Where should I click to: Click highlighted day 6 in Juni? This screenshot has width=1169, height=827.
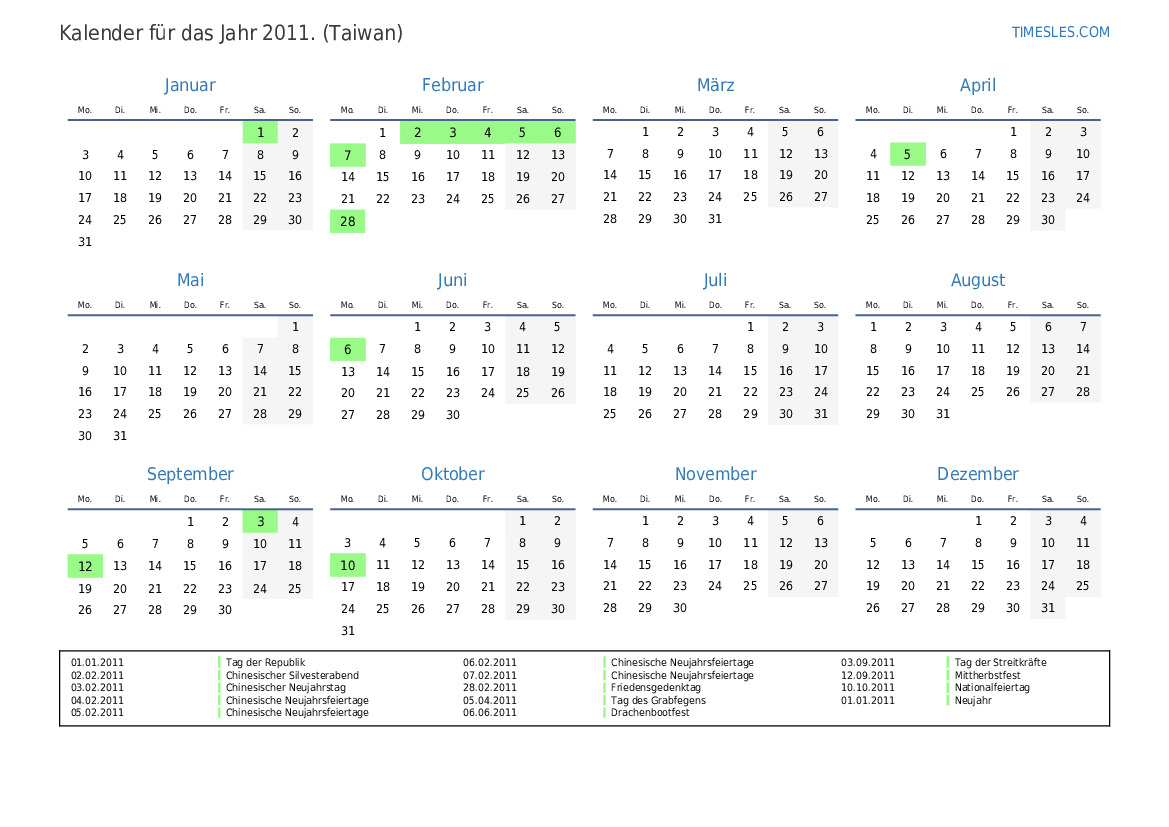(347, 349)
